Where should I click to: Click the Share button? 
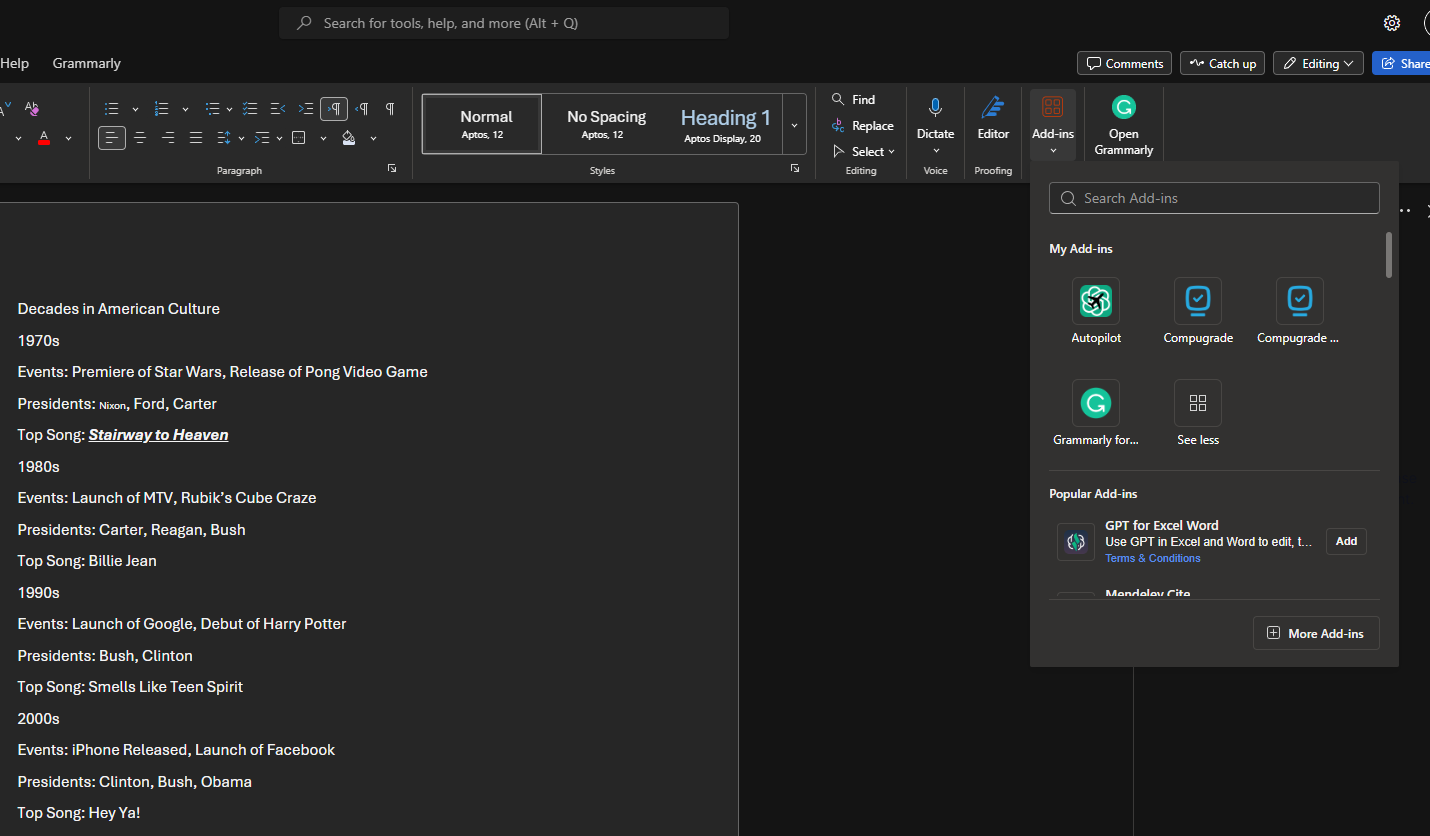pyautogui.click(x=1401, y=63)
